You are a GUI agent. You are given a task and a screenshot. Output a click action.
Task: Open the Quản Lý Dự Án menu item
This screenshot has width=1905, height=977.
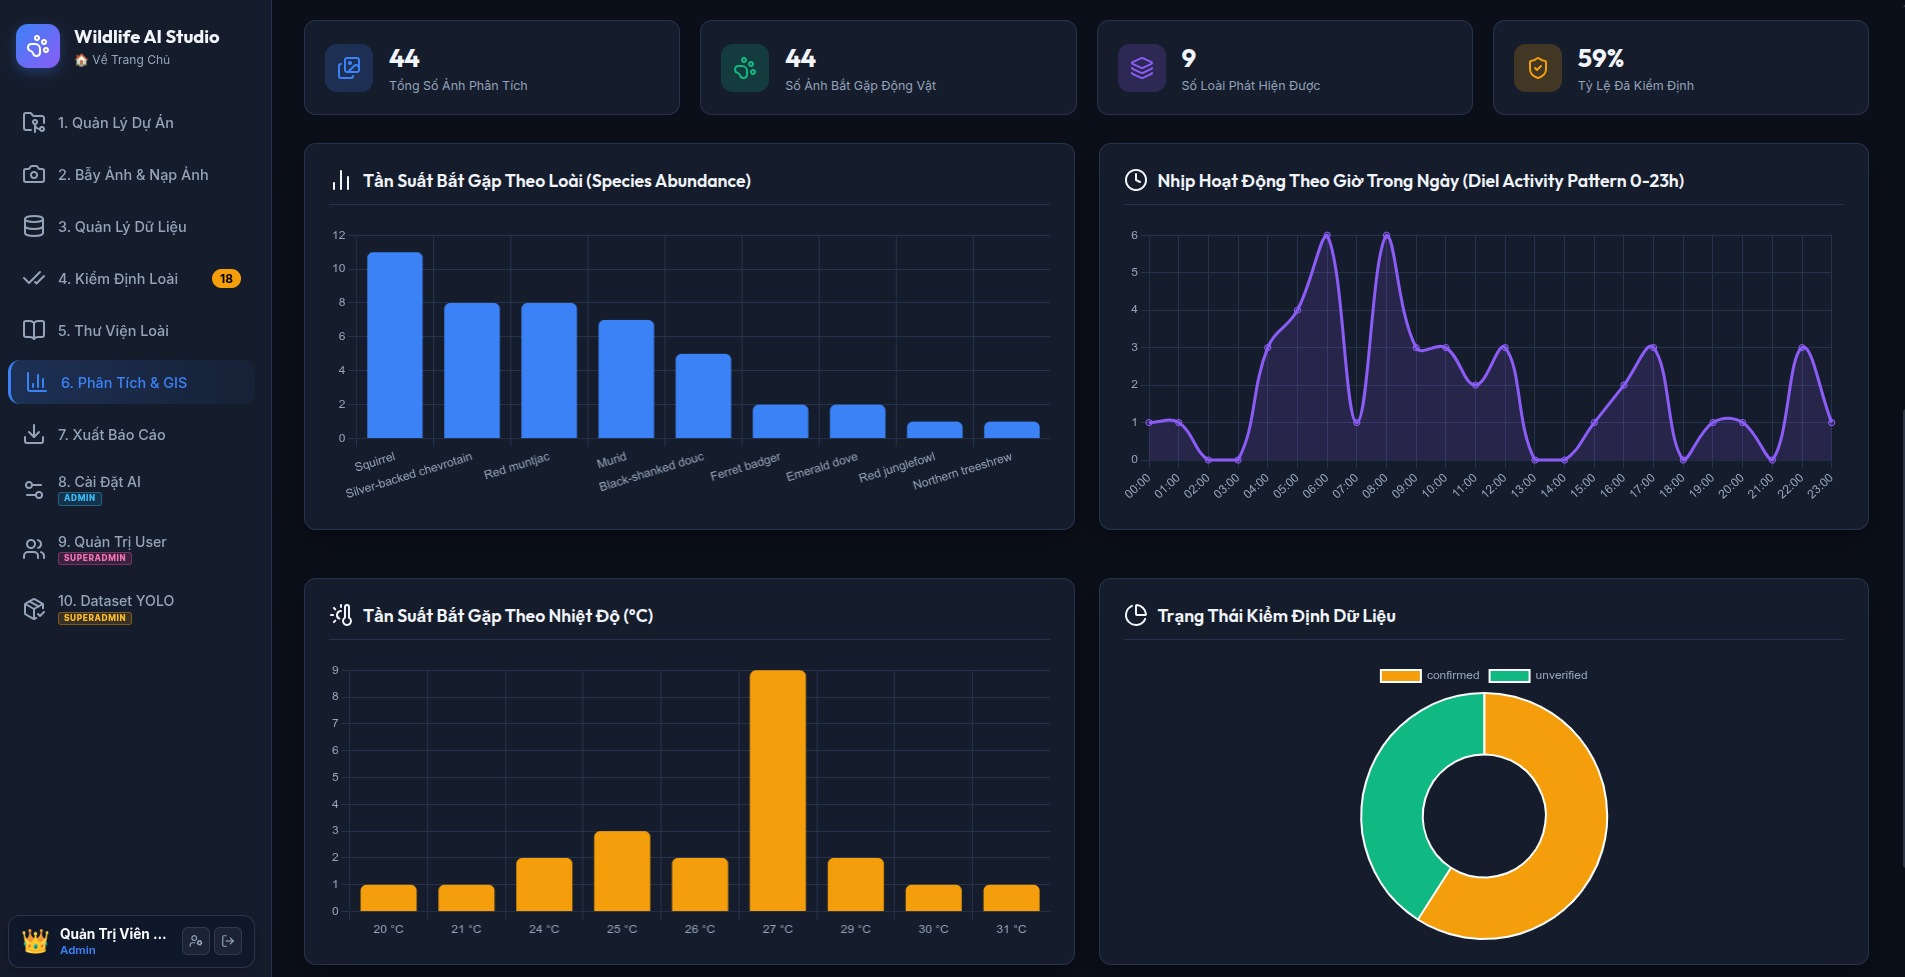132,122
